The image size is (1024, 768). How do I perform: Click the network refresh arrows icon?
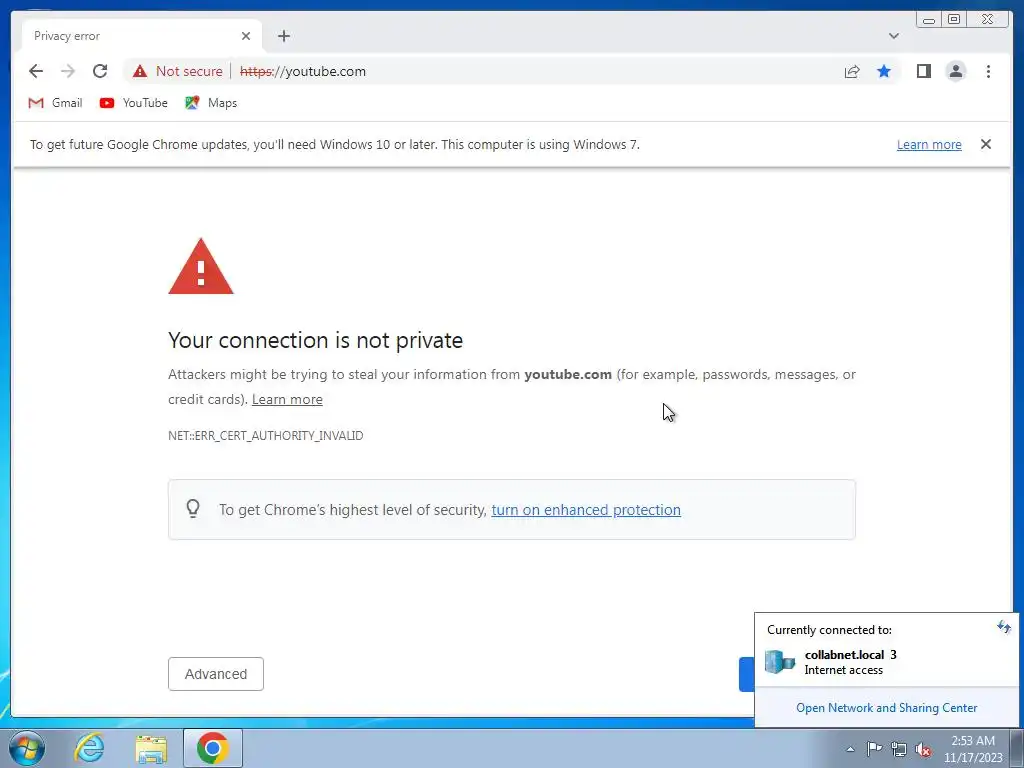click(x=1003, y=628)
